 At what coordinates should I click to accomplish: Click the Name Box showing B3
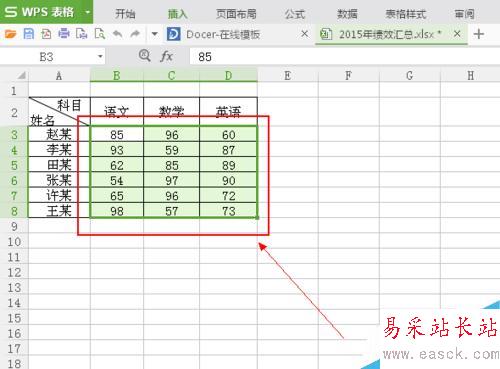click(x=47, y=57)
